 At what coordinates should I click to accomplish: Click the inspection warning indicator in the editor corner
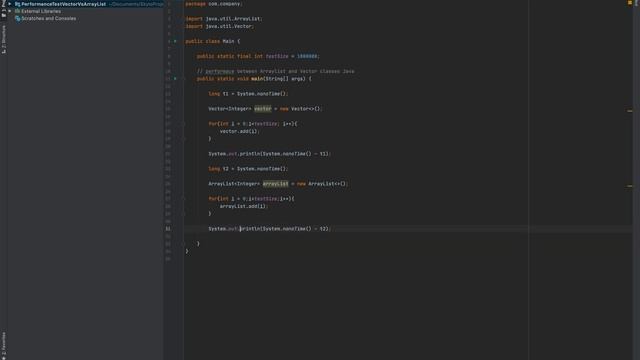click(630, 3)
